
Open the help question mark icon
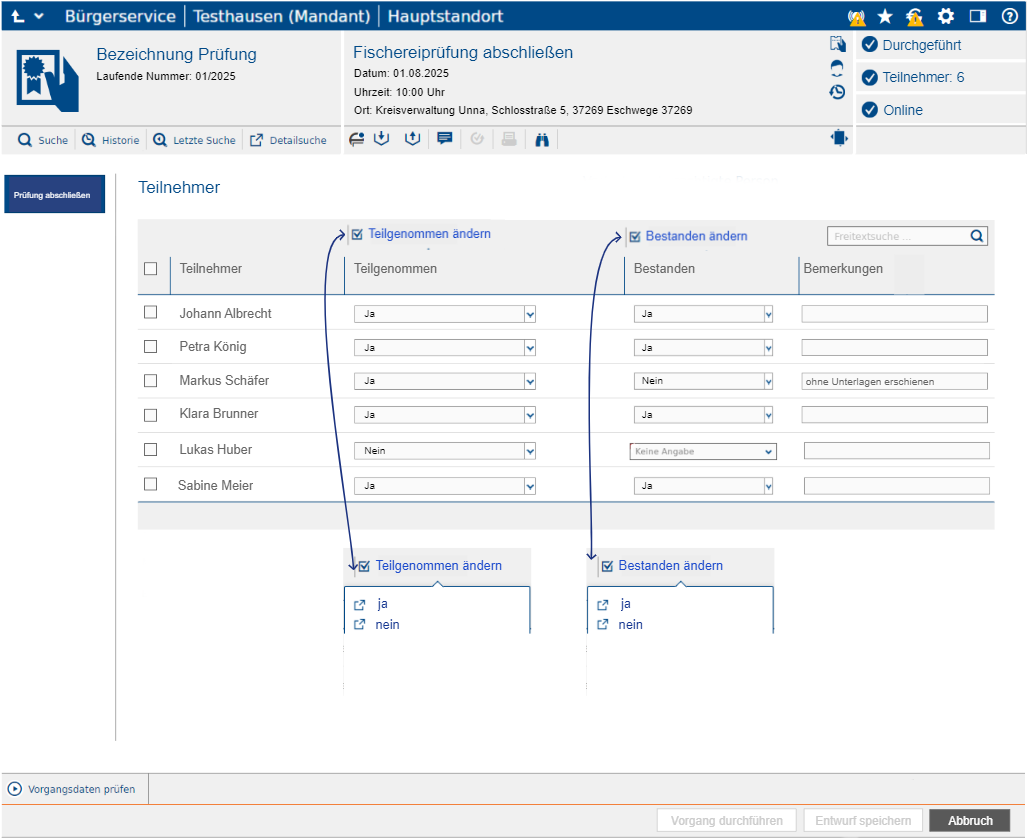(x=1010, y=16)
